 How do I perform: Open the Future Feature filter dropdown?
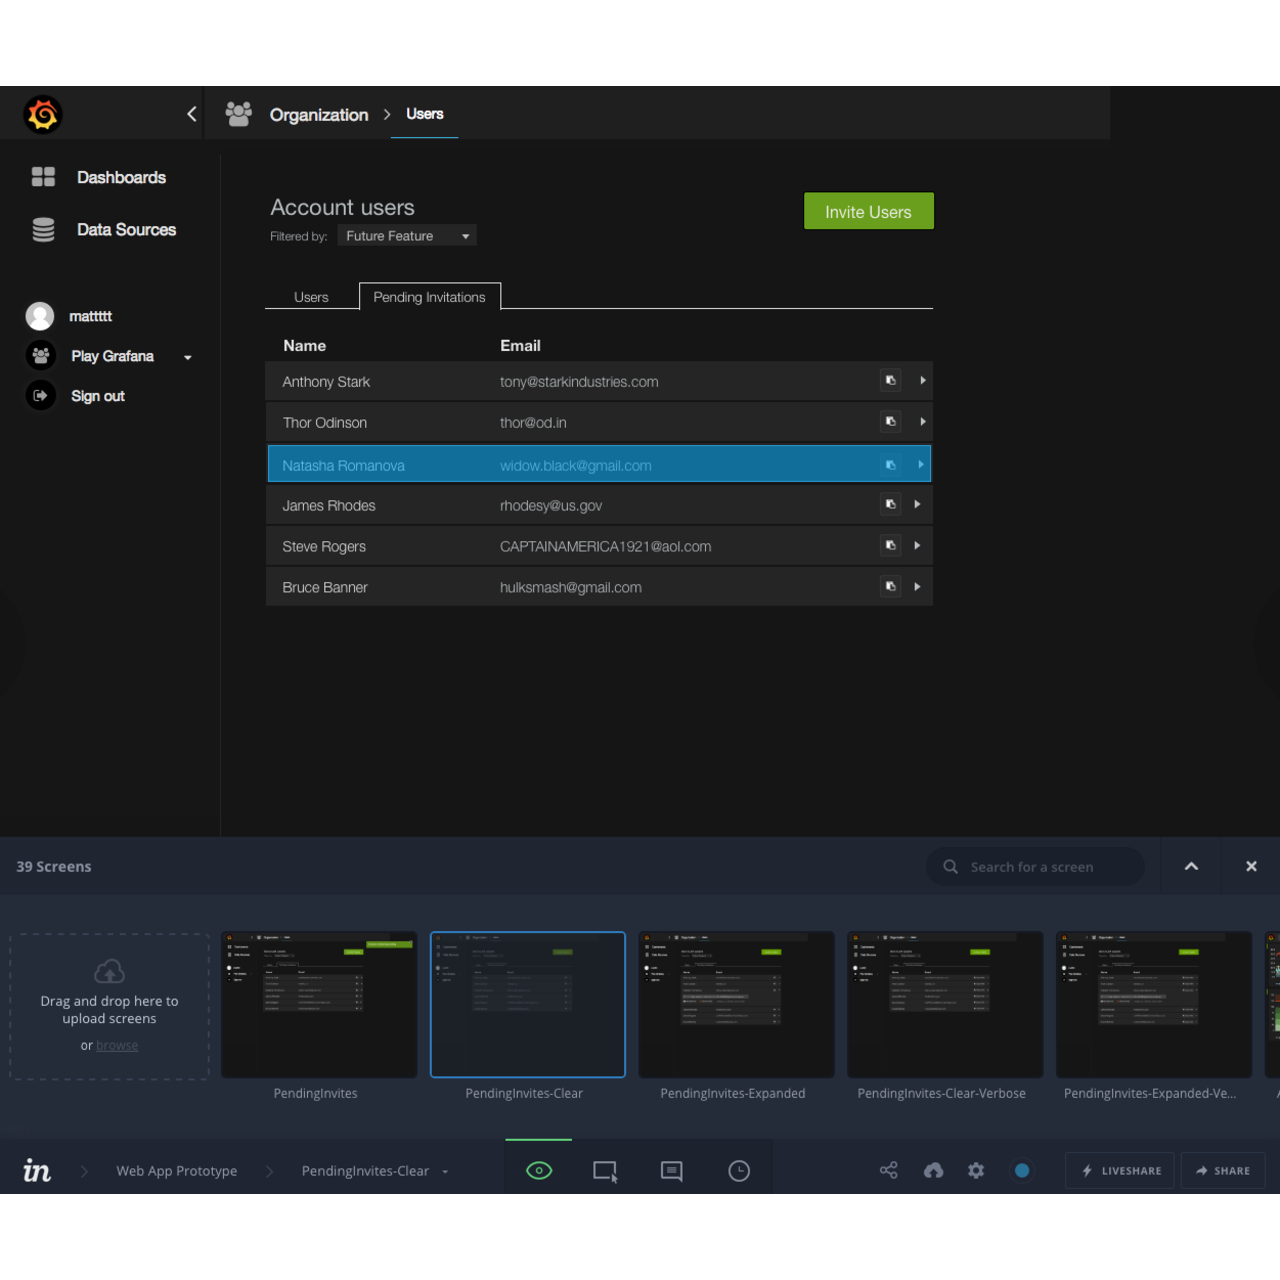(x=406, y=235)
